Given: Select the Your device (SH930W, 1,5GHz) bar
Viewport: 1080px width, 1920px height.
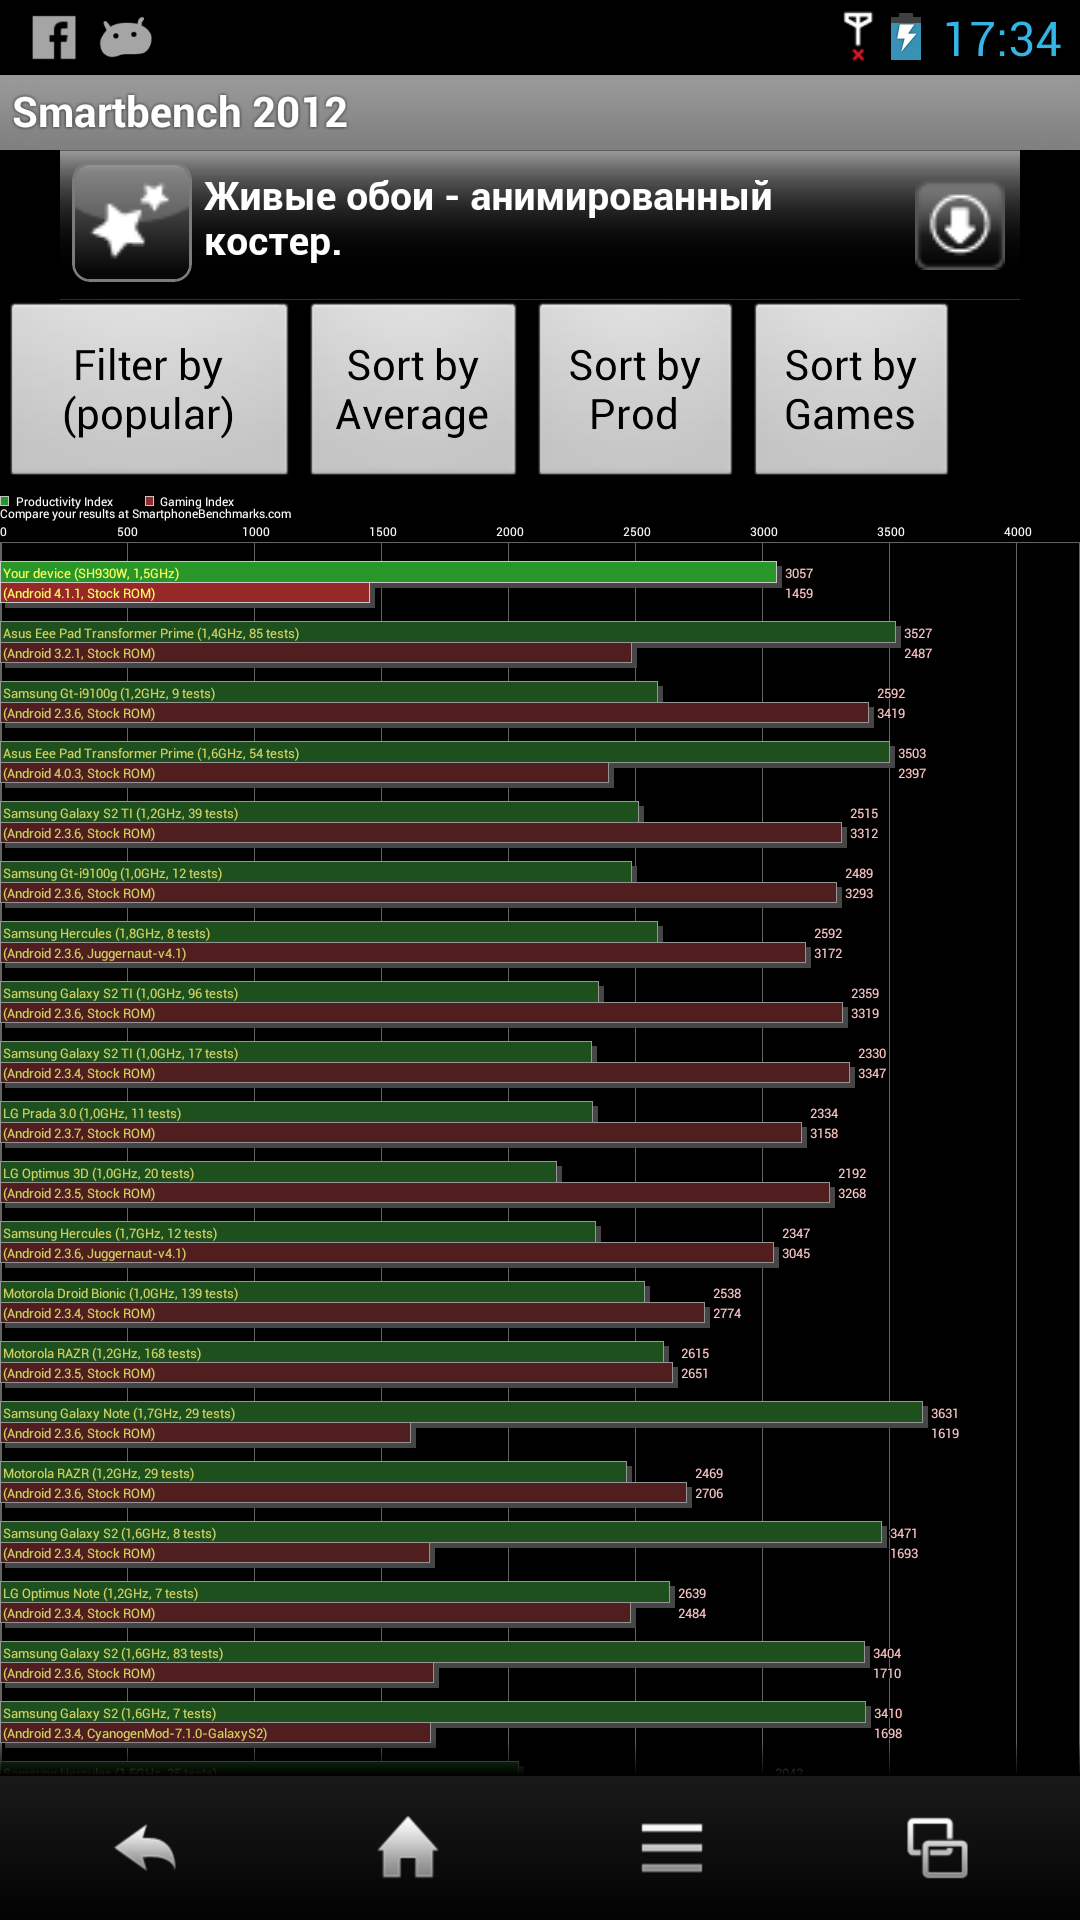Looking at the screenshot, I should 389,573.
